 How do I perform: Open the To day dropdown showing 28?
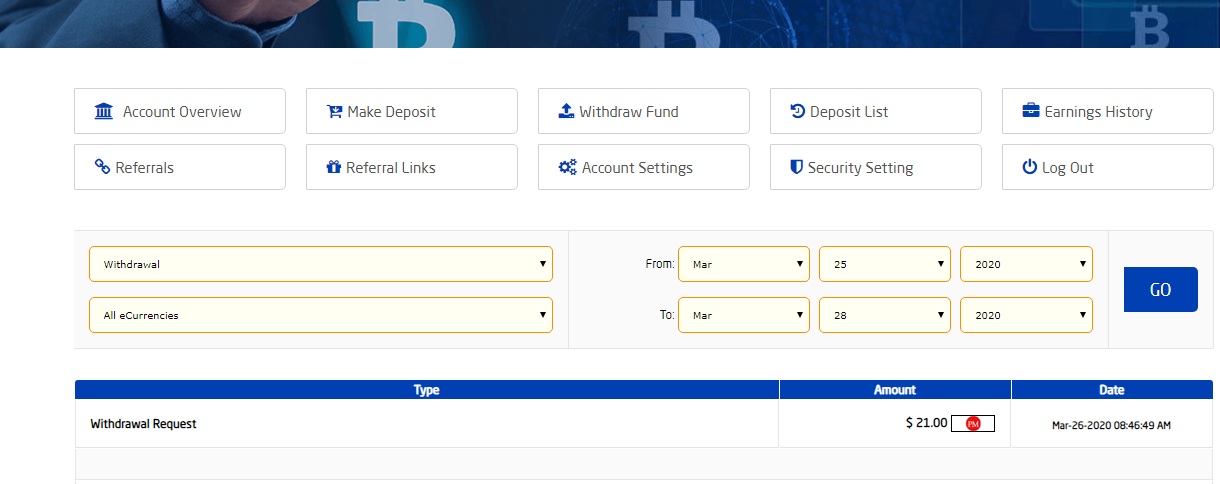[885, 315]
